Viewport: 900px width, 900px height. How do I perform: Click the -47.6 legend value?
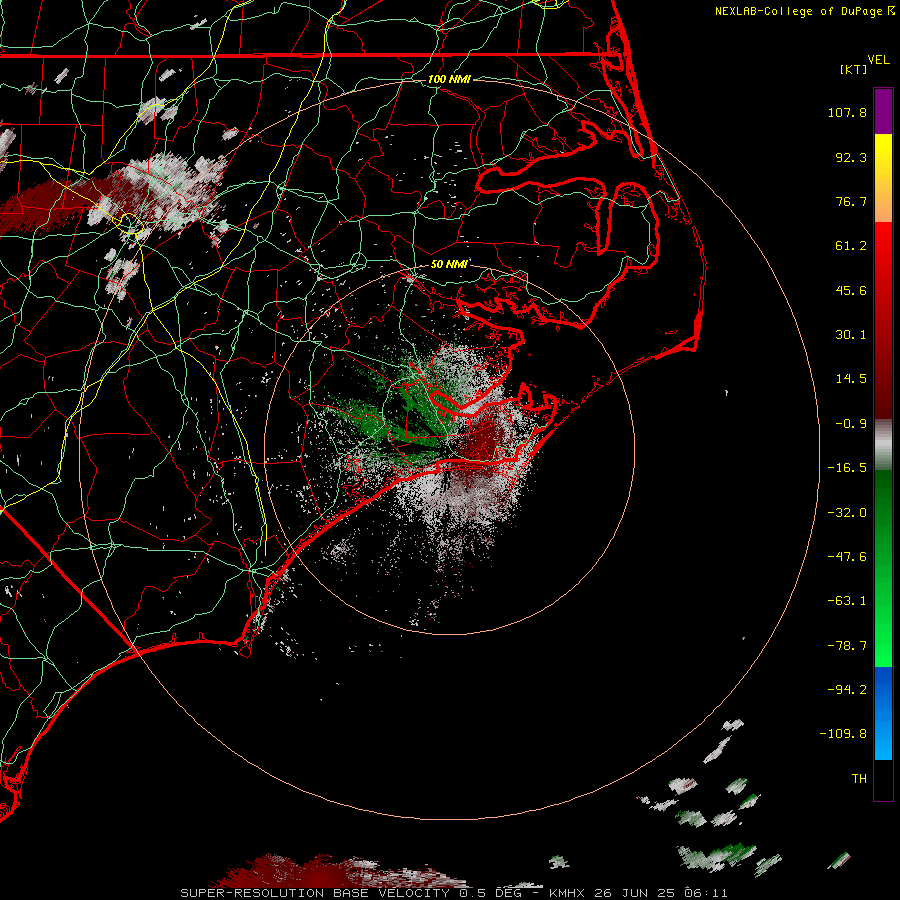coord(847,557)
